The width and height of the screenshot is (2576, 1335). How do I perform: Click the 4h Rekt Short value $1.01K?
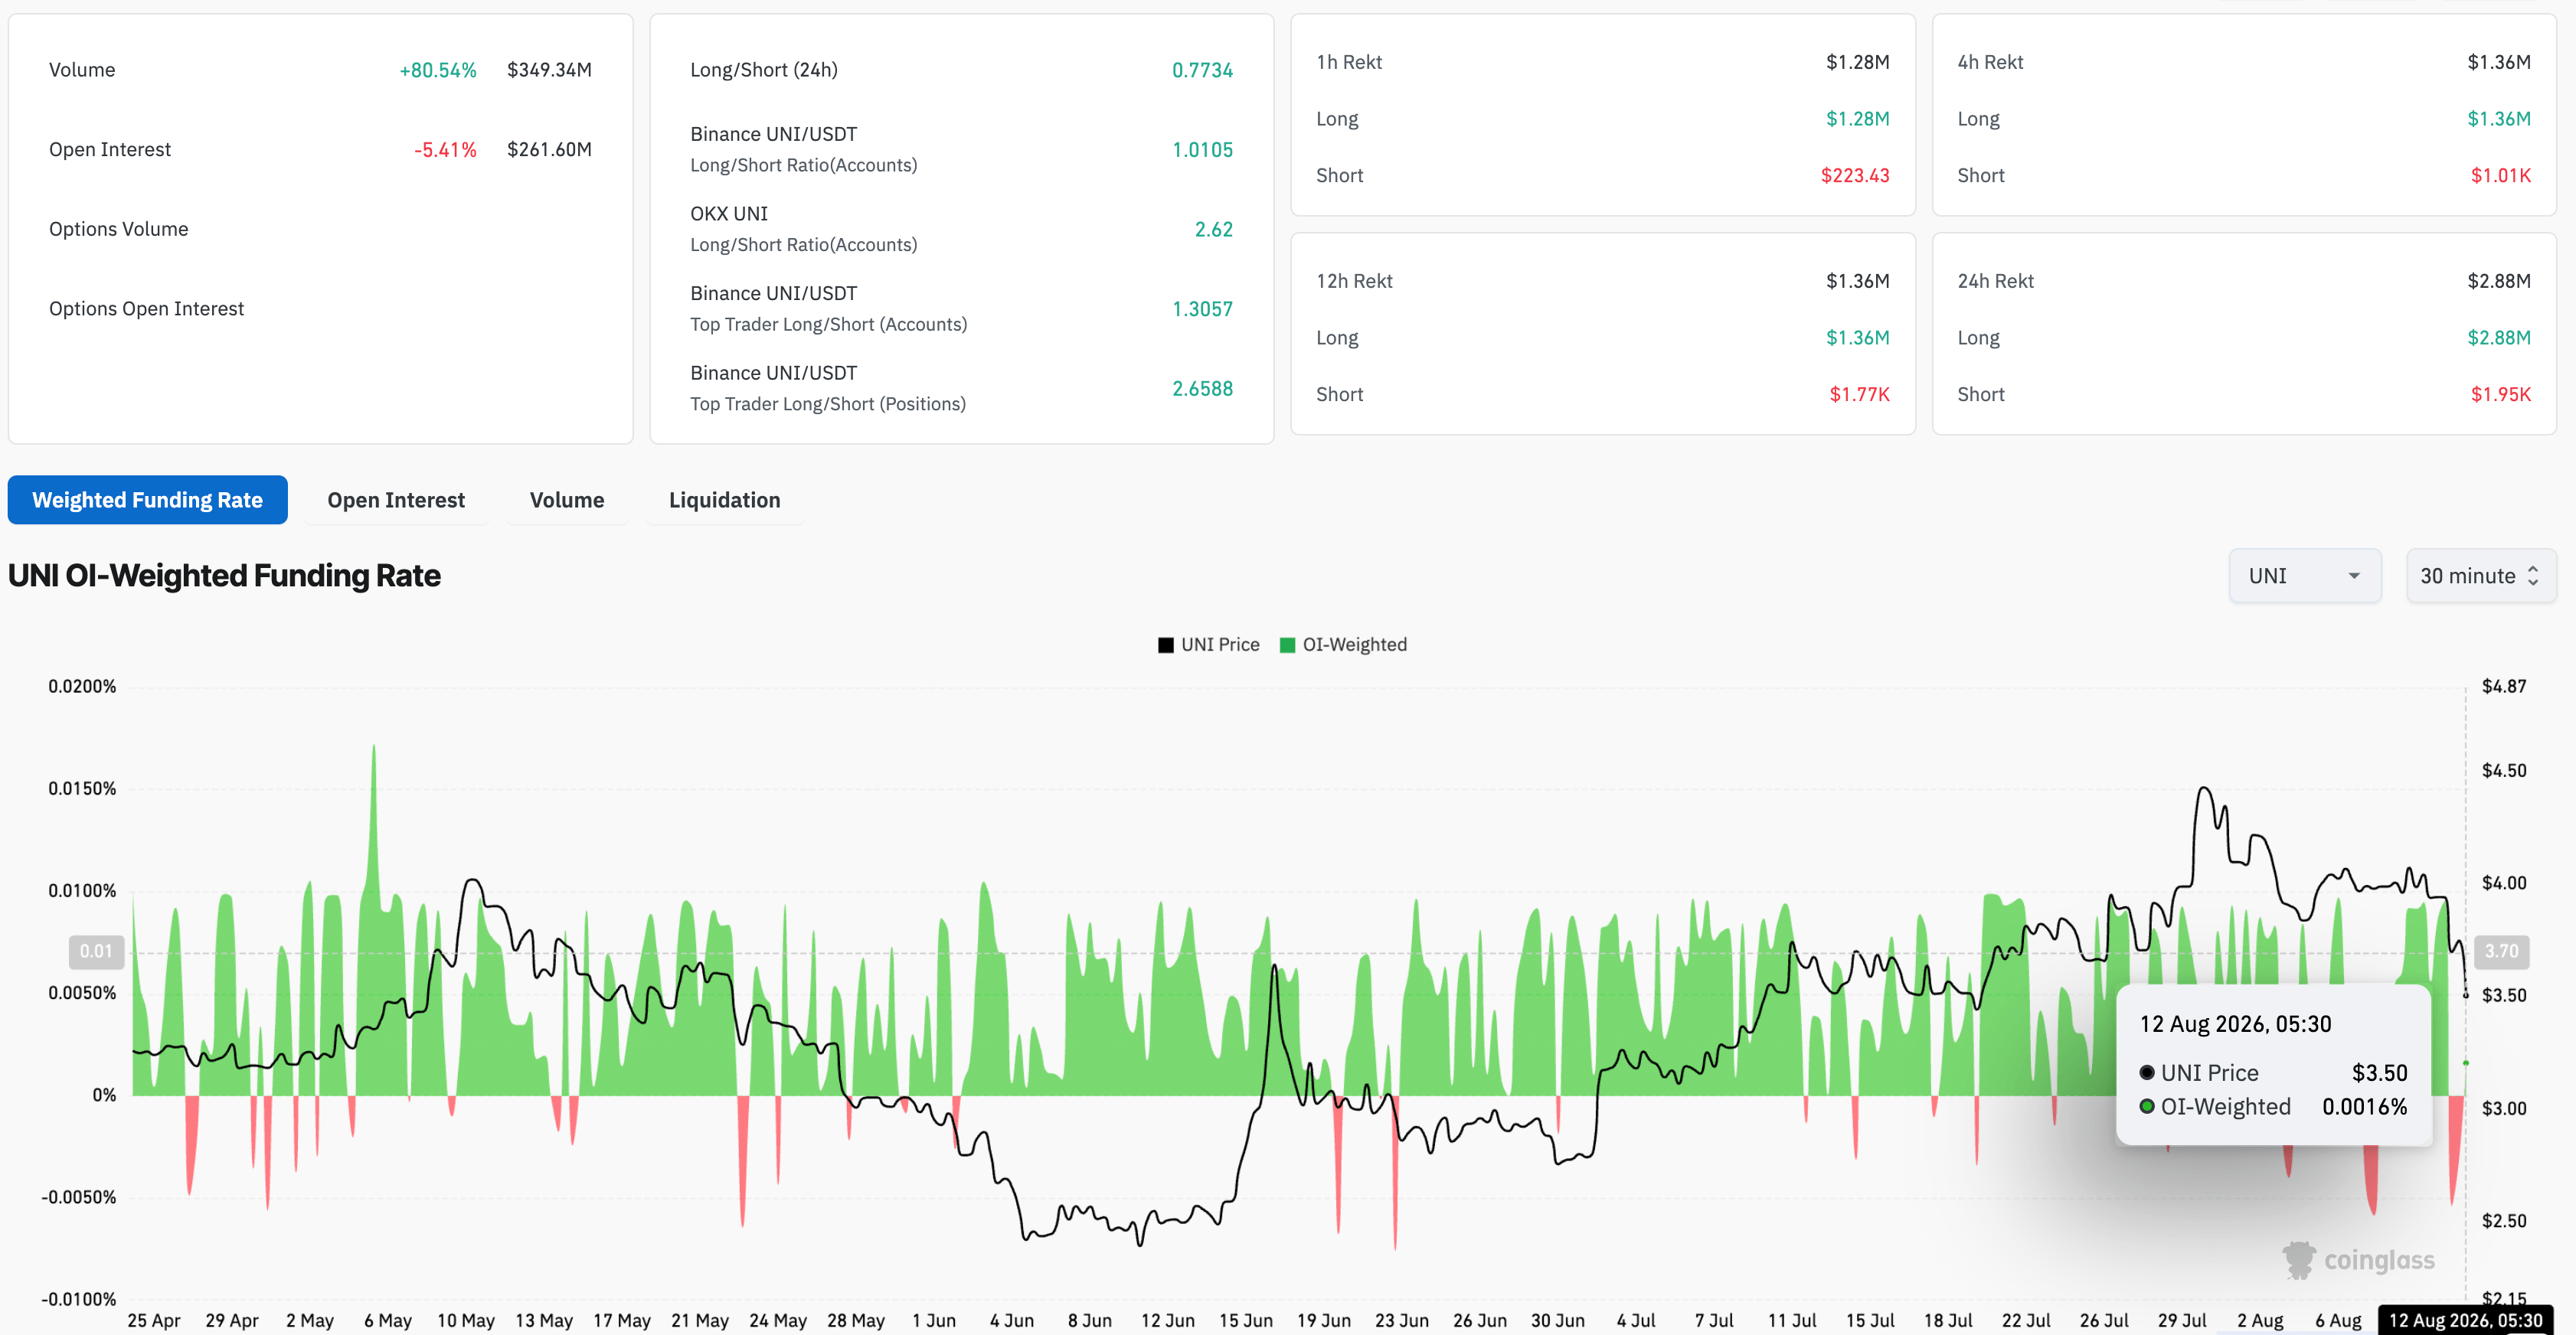click(2500, 176)
